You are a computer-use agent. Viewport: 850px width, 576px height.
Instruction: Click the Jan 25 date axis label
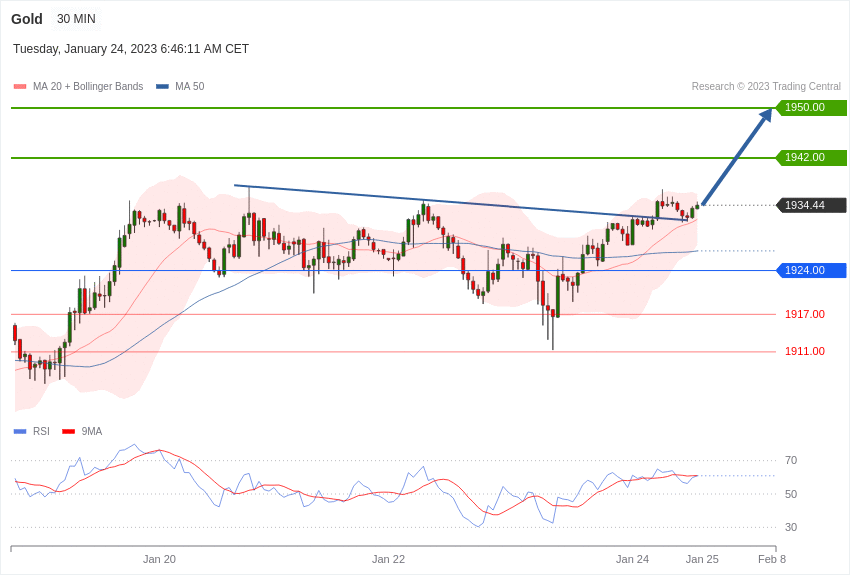pos(702,559)
